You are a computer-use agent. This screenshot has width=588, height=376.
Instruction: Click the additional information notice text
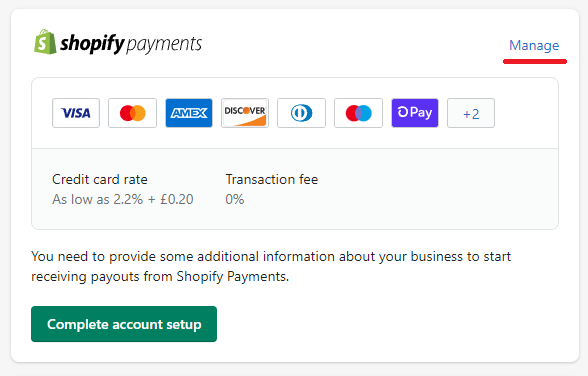271,267
